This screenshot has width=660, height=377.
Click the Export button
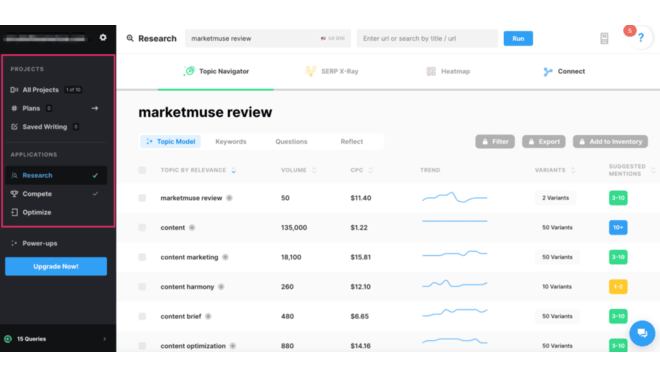pos(544,141)
